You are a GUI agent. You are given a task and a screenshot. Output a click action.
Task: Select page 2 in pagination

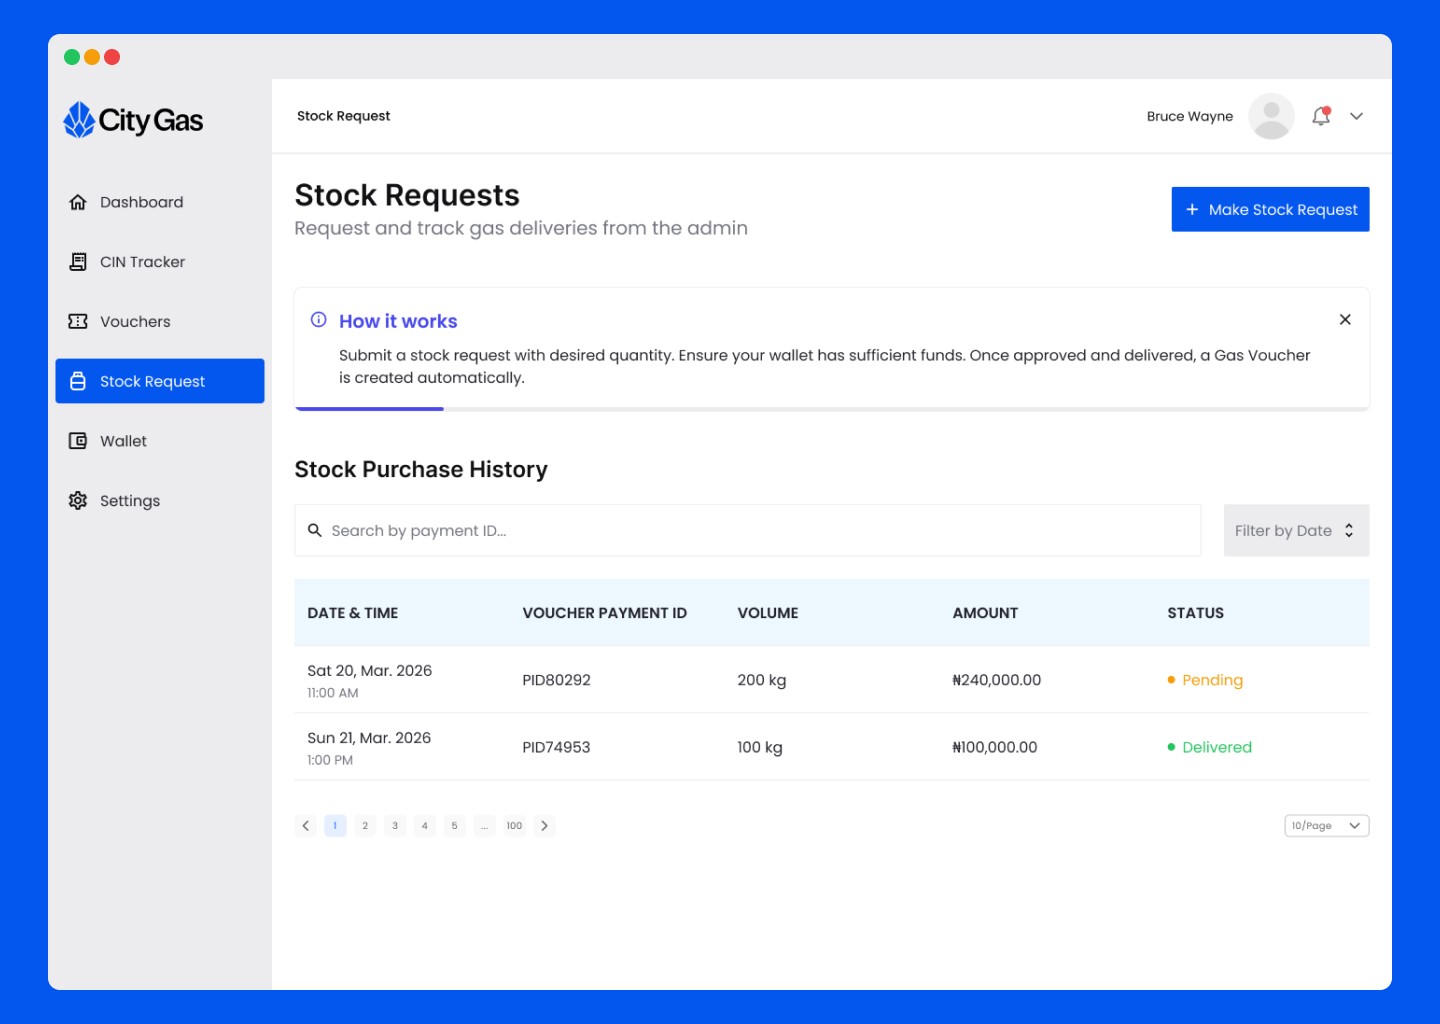[365, 826]
